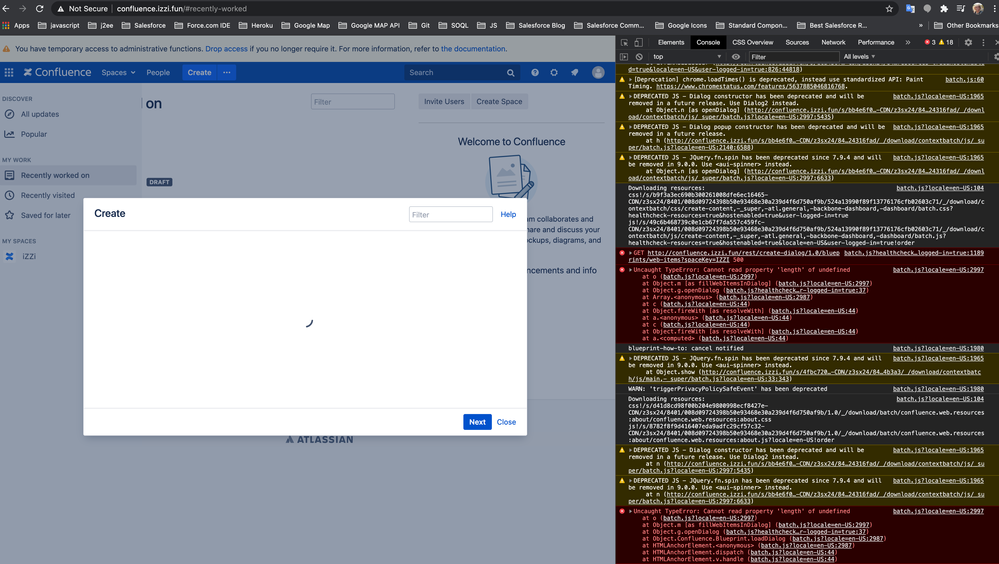
Task: Expand more DevTools tabs chevron
Action: (x=908, y=42)
